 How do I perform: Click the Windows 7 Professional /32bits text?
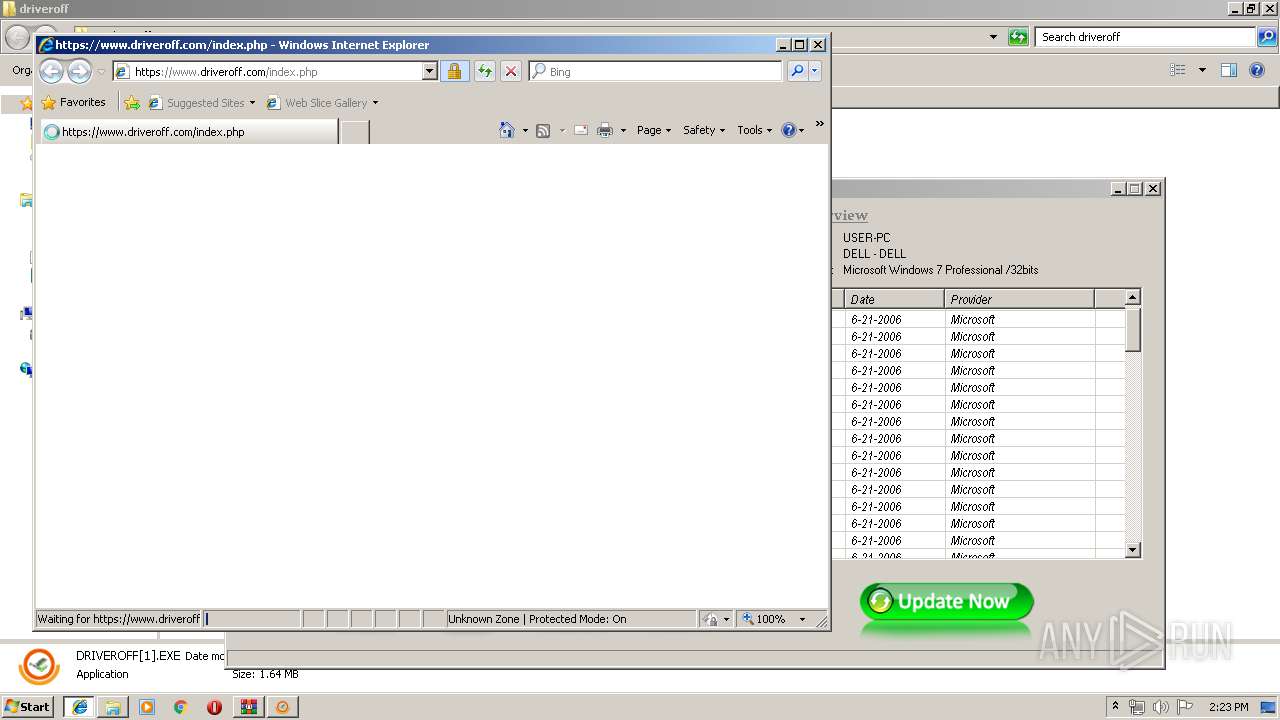(940, 270)
